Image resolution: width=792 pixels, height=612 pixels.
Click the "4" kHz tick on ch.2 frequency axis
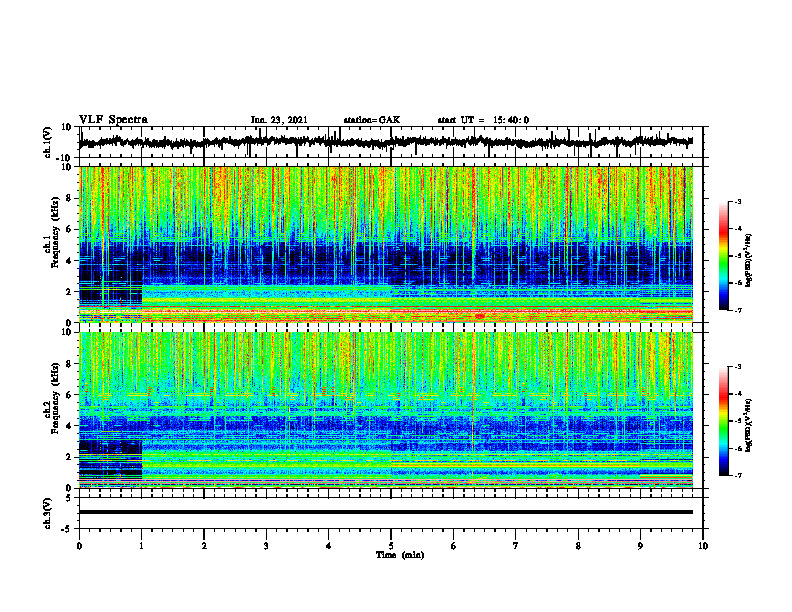(x=70, y=426)
